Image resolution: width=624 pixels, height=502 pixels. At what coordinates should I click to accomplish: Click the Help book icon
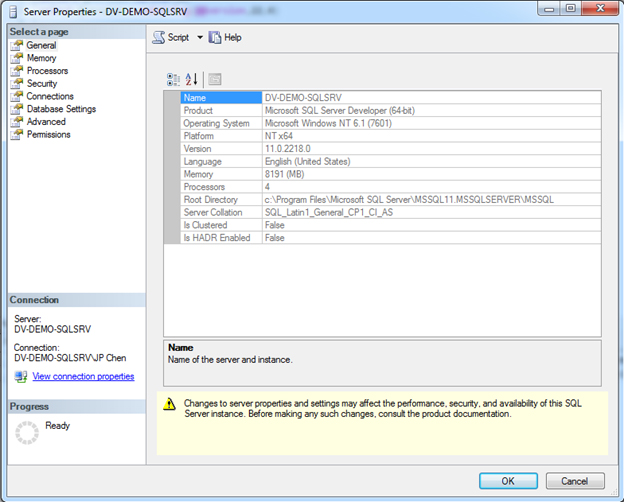click(x=215, y=37)
